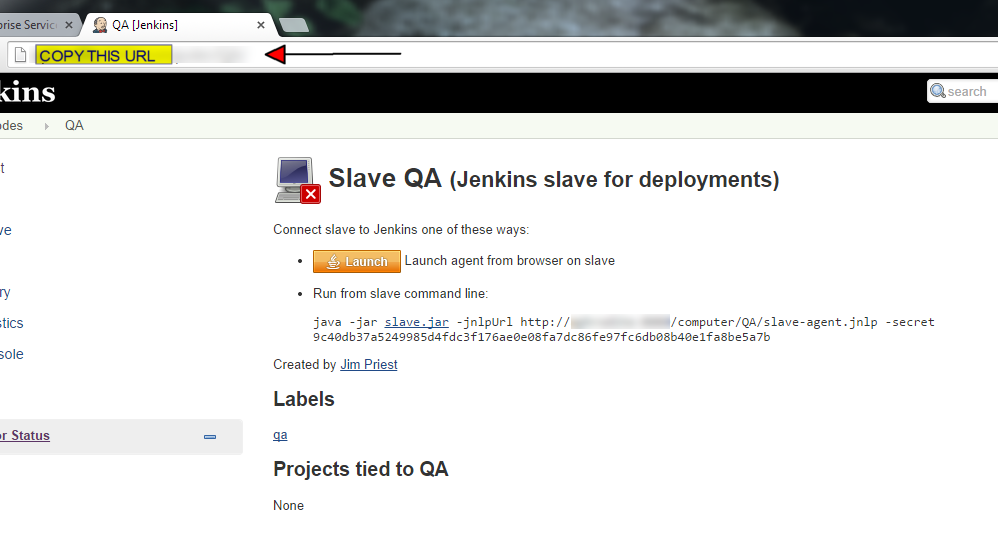Open the Jim Priest user link
Image resolution: width=998 pixels, height=557 pixels.
tap(368, 365)
